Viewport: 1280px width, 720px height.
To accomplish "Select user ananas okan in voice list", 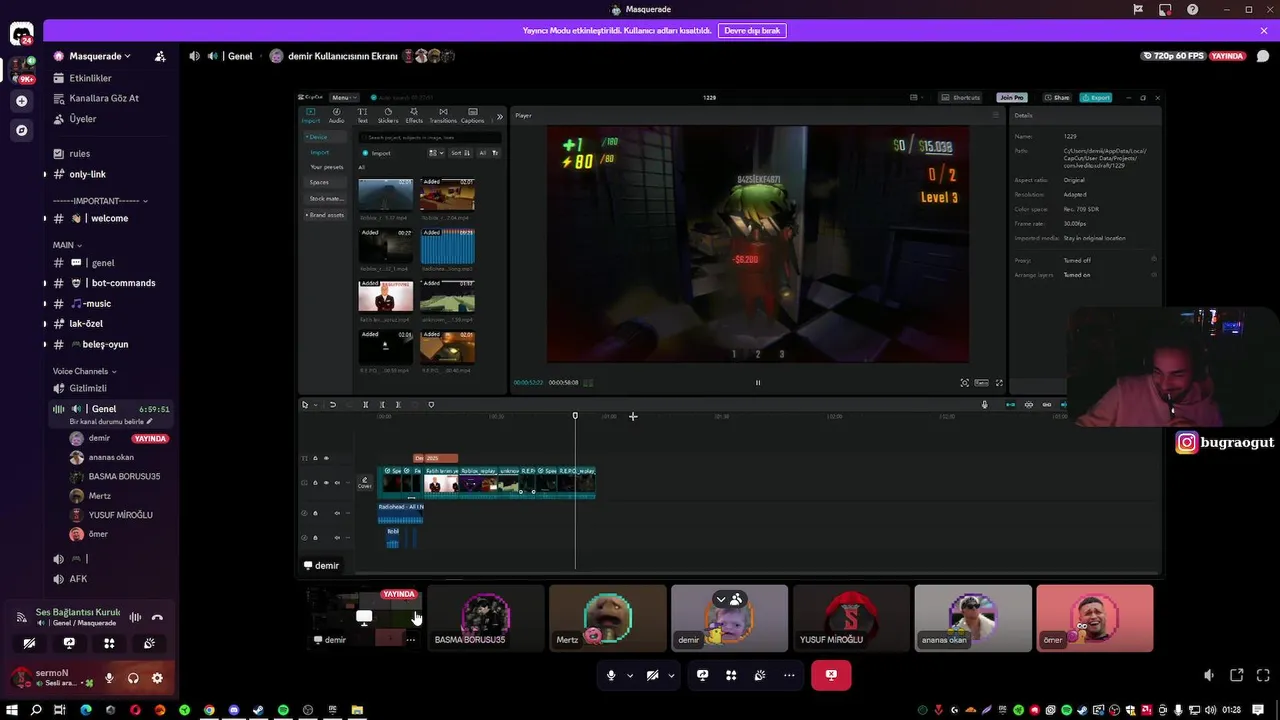I will click(x=111, y=457).
